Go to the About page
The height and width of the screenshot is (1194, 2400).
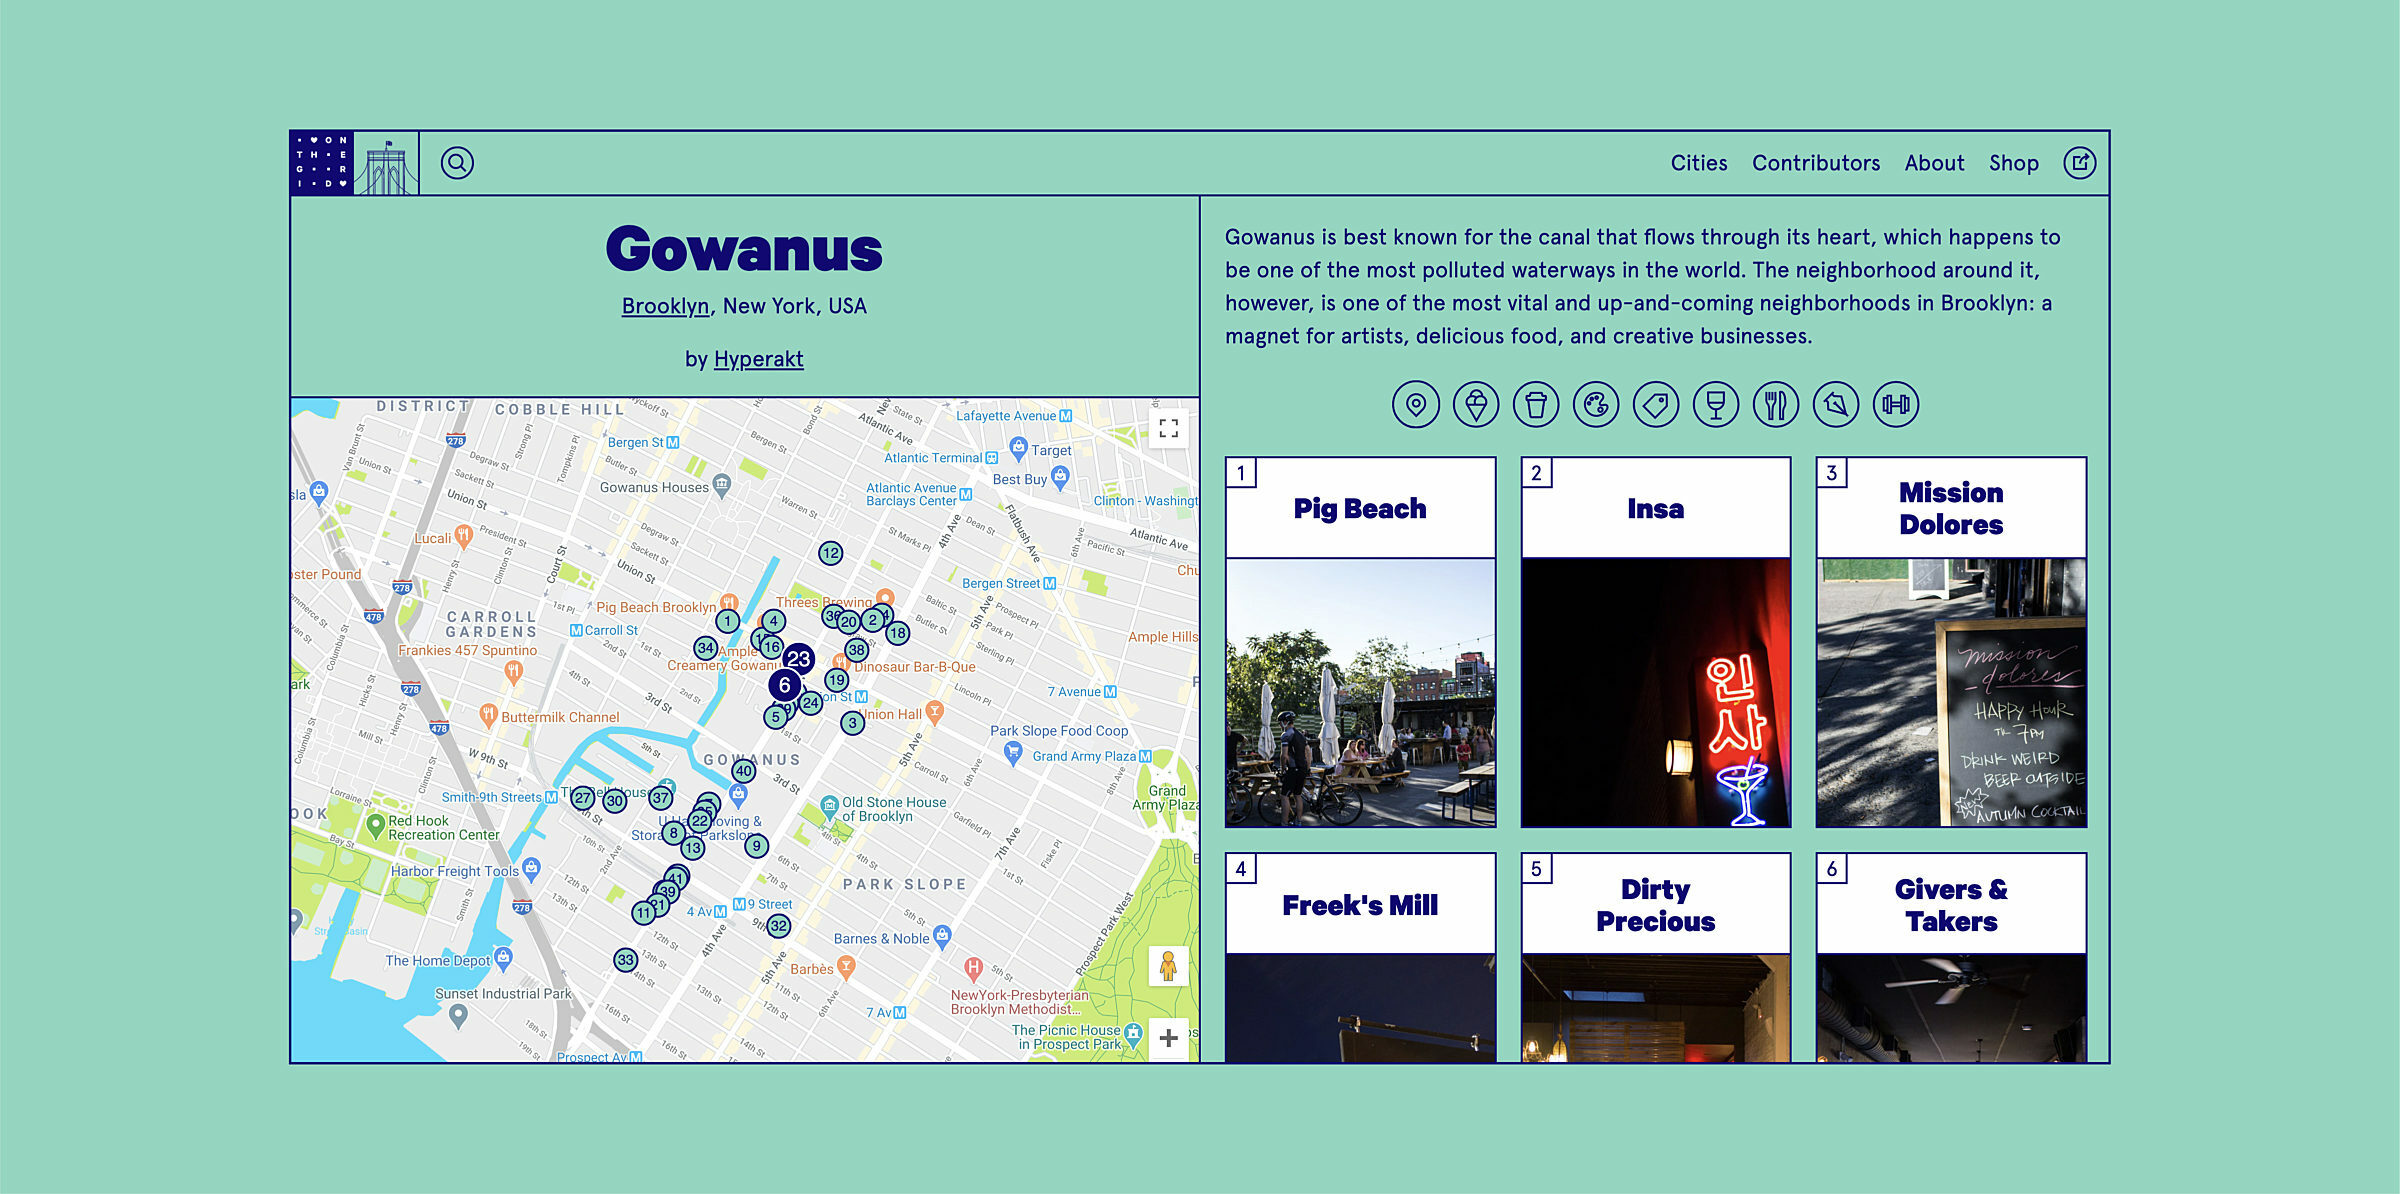(x=1934, y=163)
